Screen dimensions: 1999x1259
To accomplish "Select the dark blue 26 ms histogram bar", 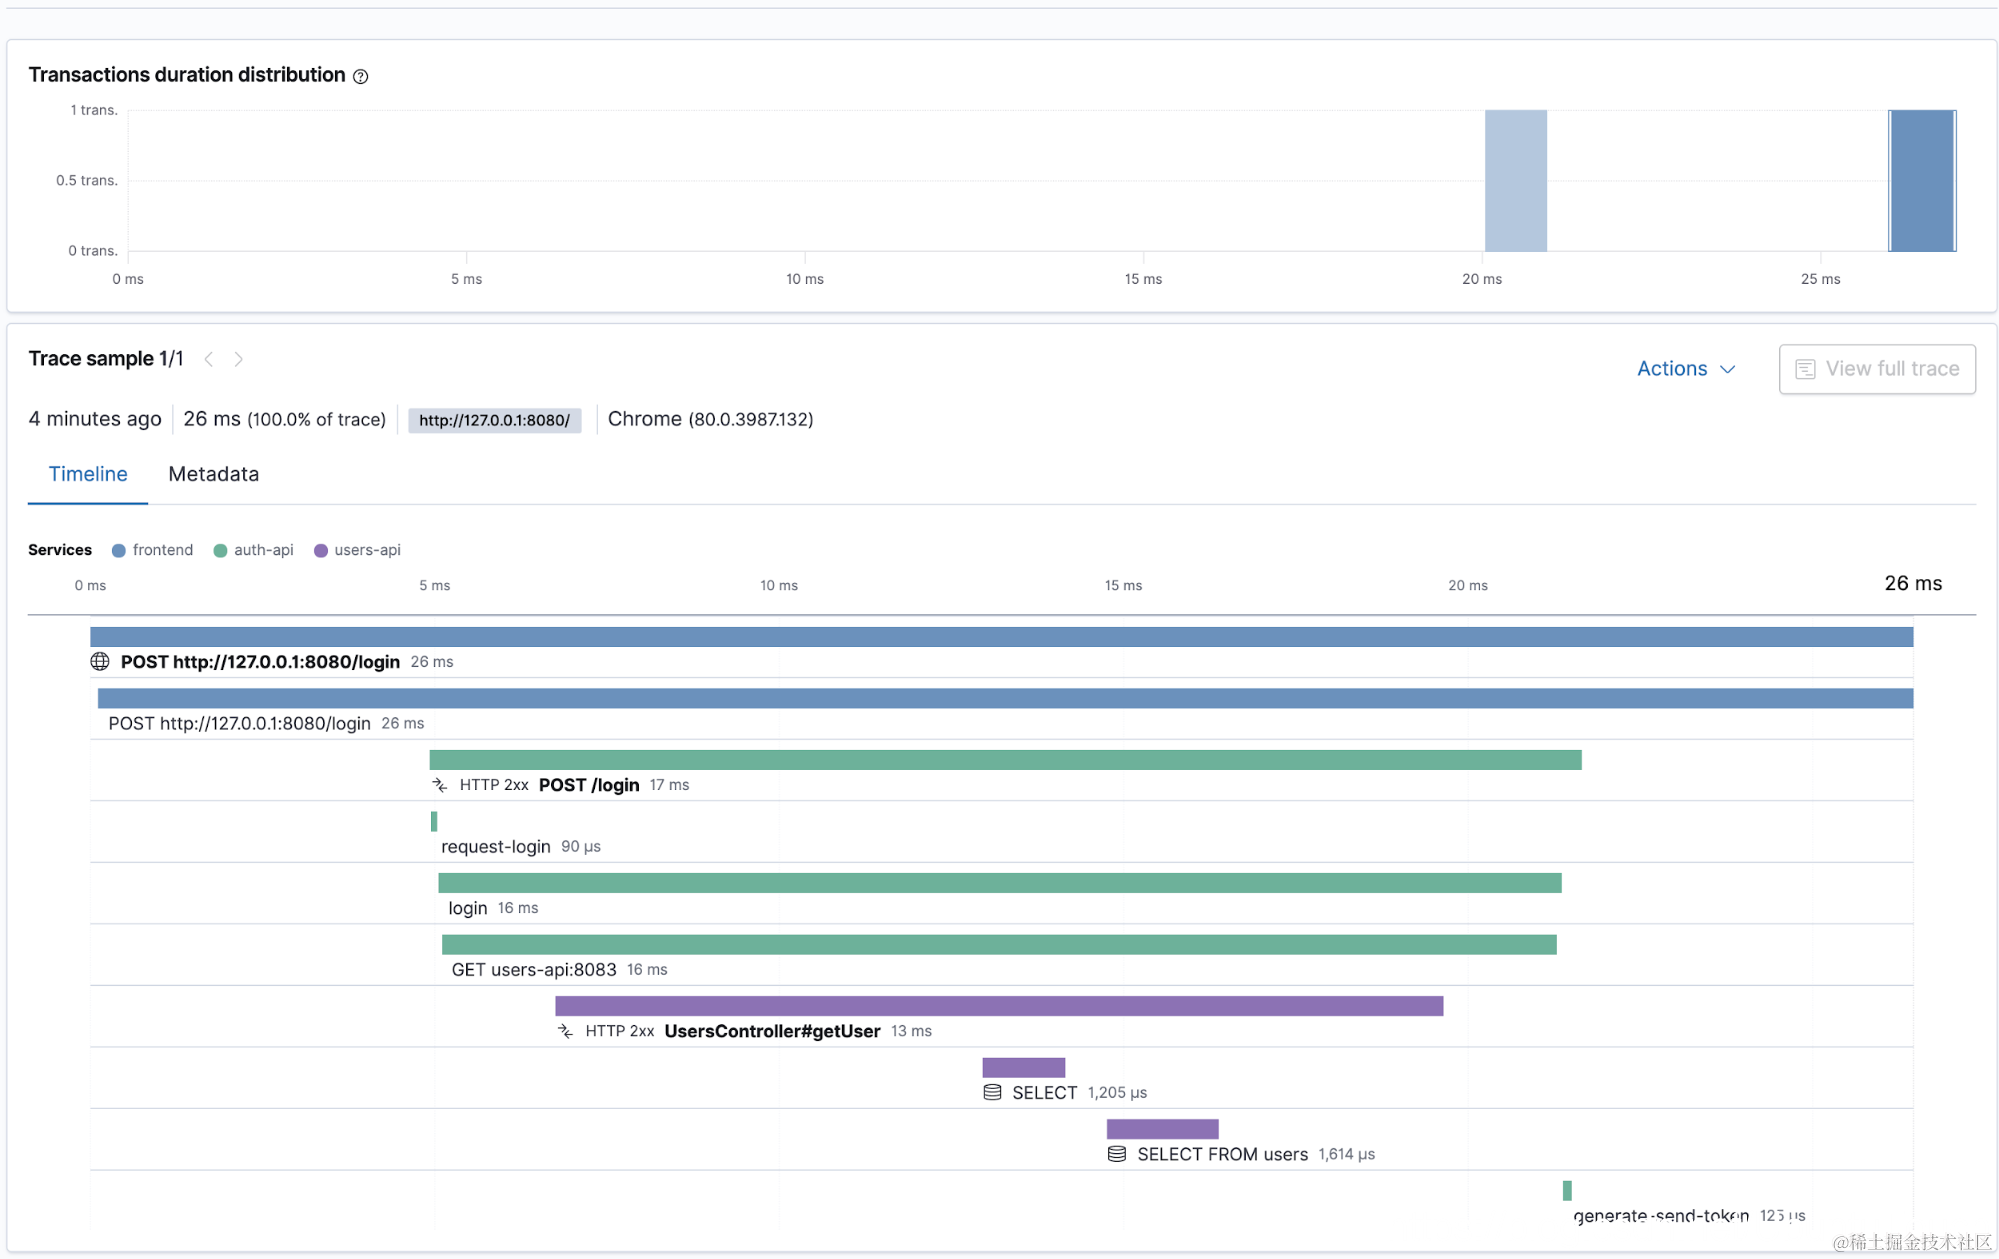I will point(1921,181).
